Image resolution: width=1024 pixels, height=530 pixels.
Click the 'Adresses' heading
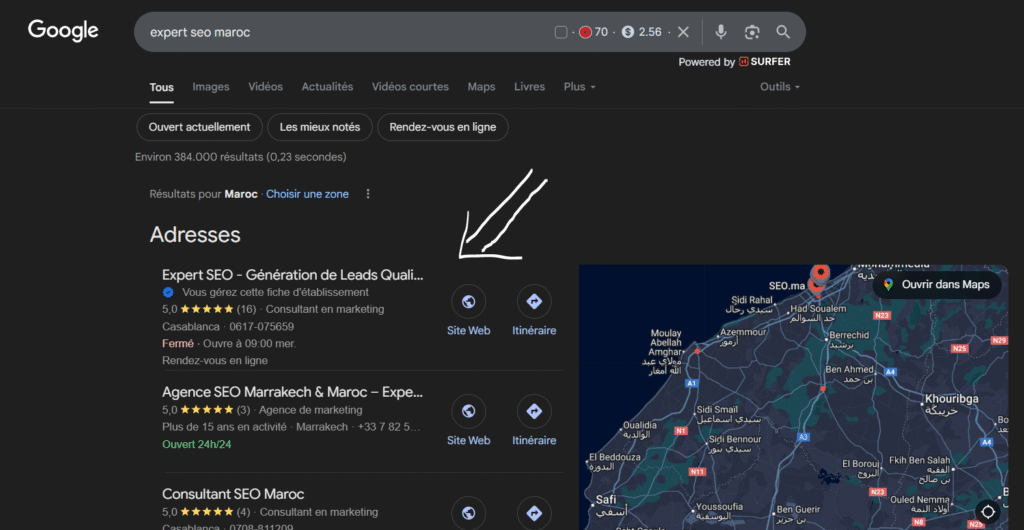(x=195, y=234)
